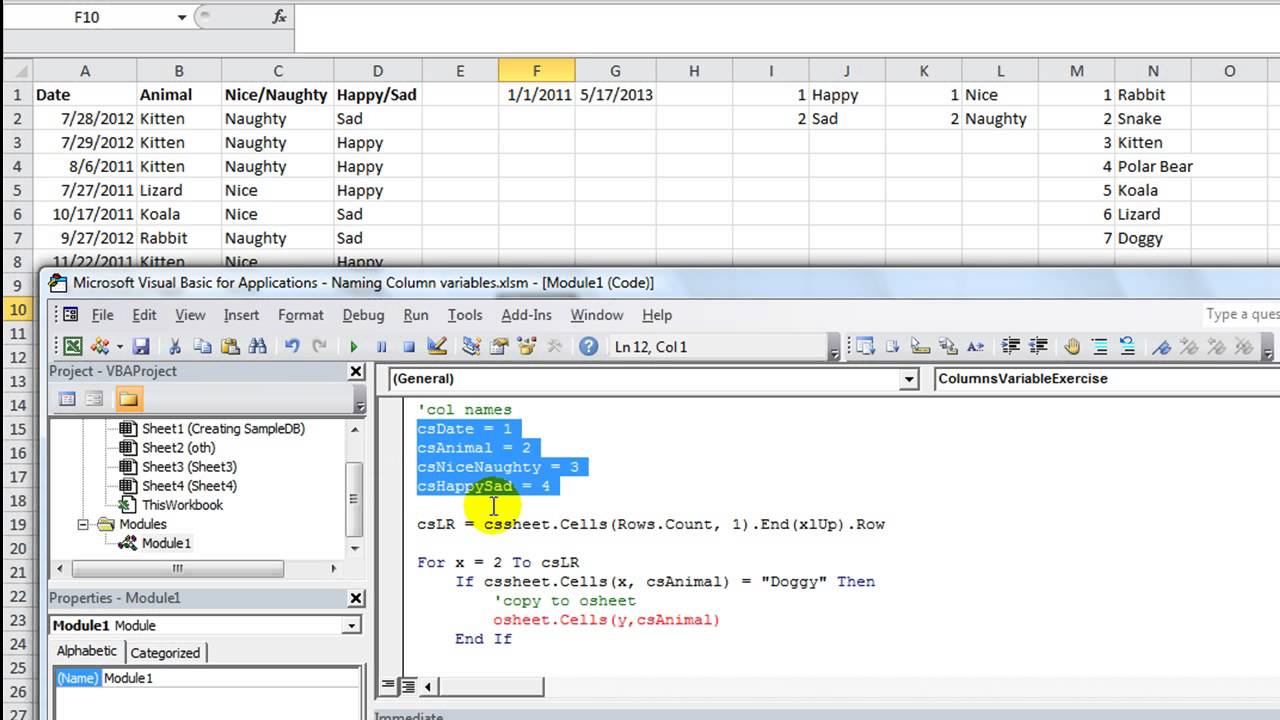Click Complete Word in the Edit toolbar
Screen dimensions: 1280x720
point(974,347)
